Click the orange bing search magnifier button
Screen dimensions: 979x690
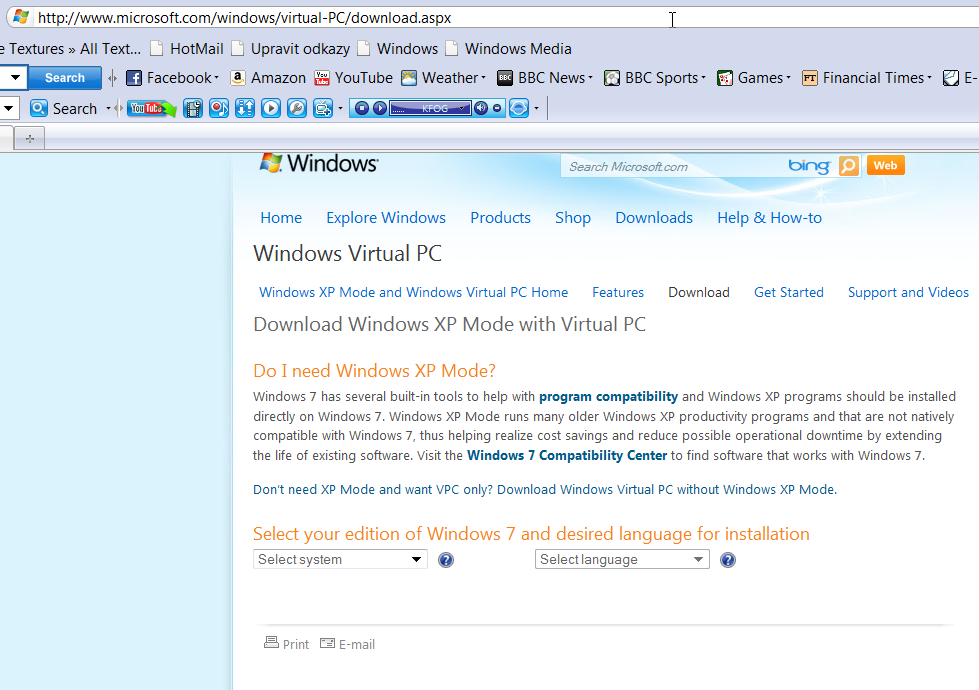click(x=849, y=166)
